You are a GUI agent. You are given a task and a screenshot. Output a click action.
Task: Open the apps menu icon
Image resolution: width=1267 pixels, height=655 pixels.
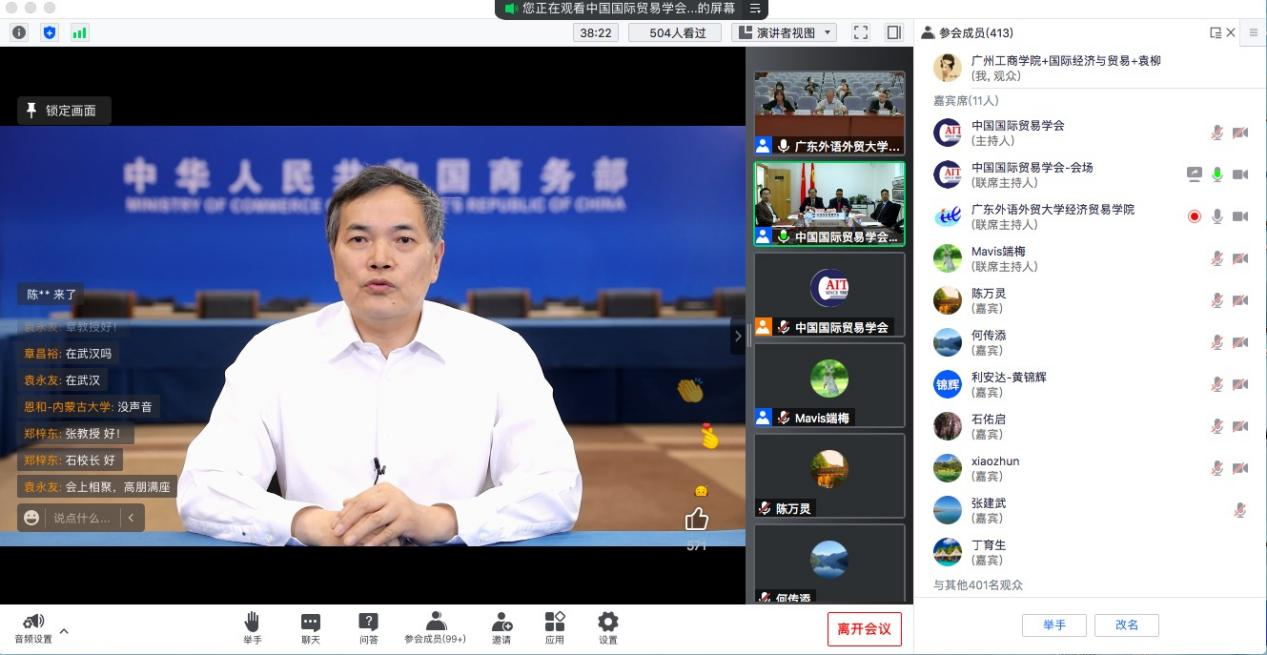point(554,627)
